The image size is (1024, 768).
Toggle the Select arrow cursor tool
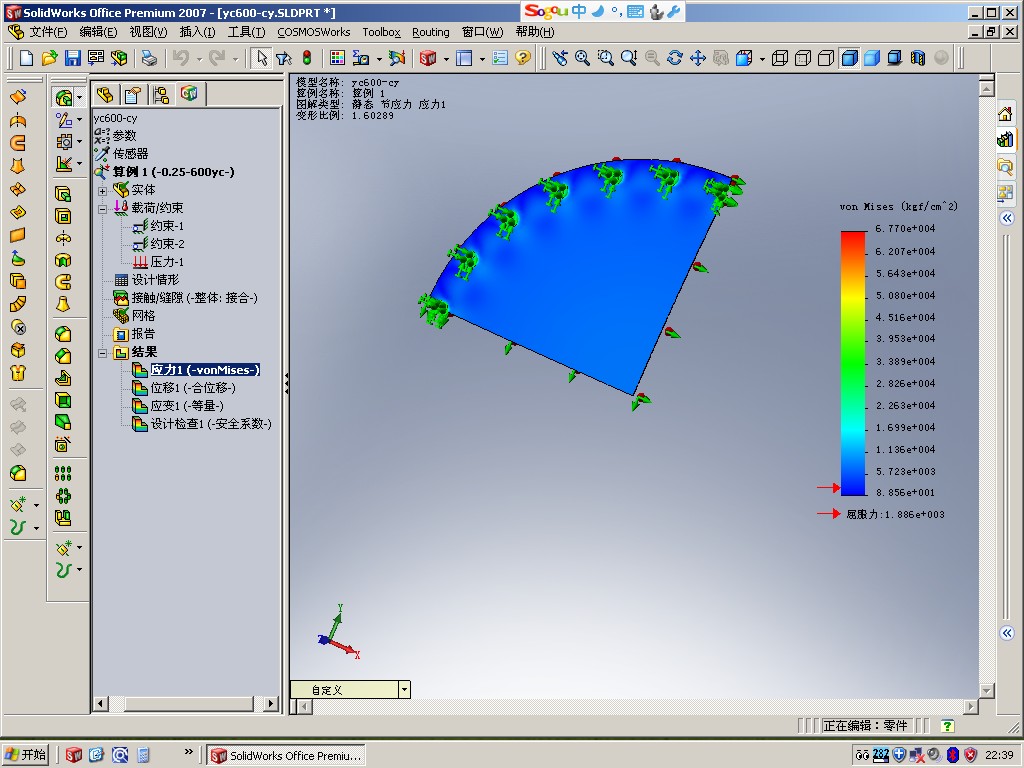tap(261, 58)
